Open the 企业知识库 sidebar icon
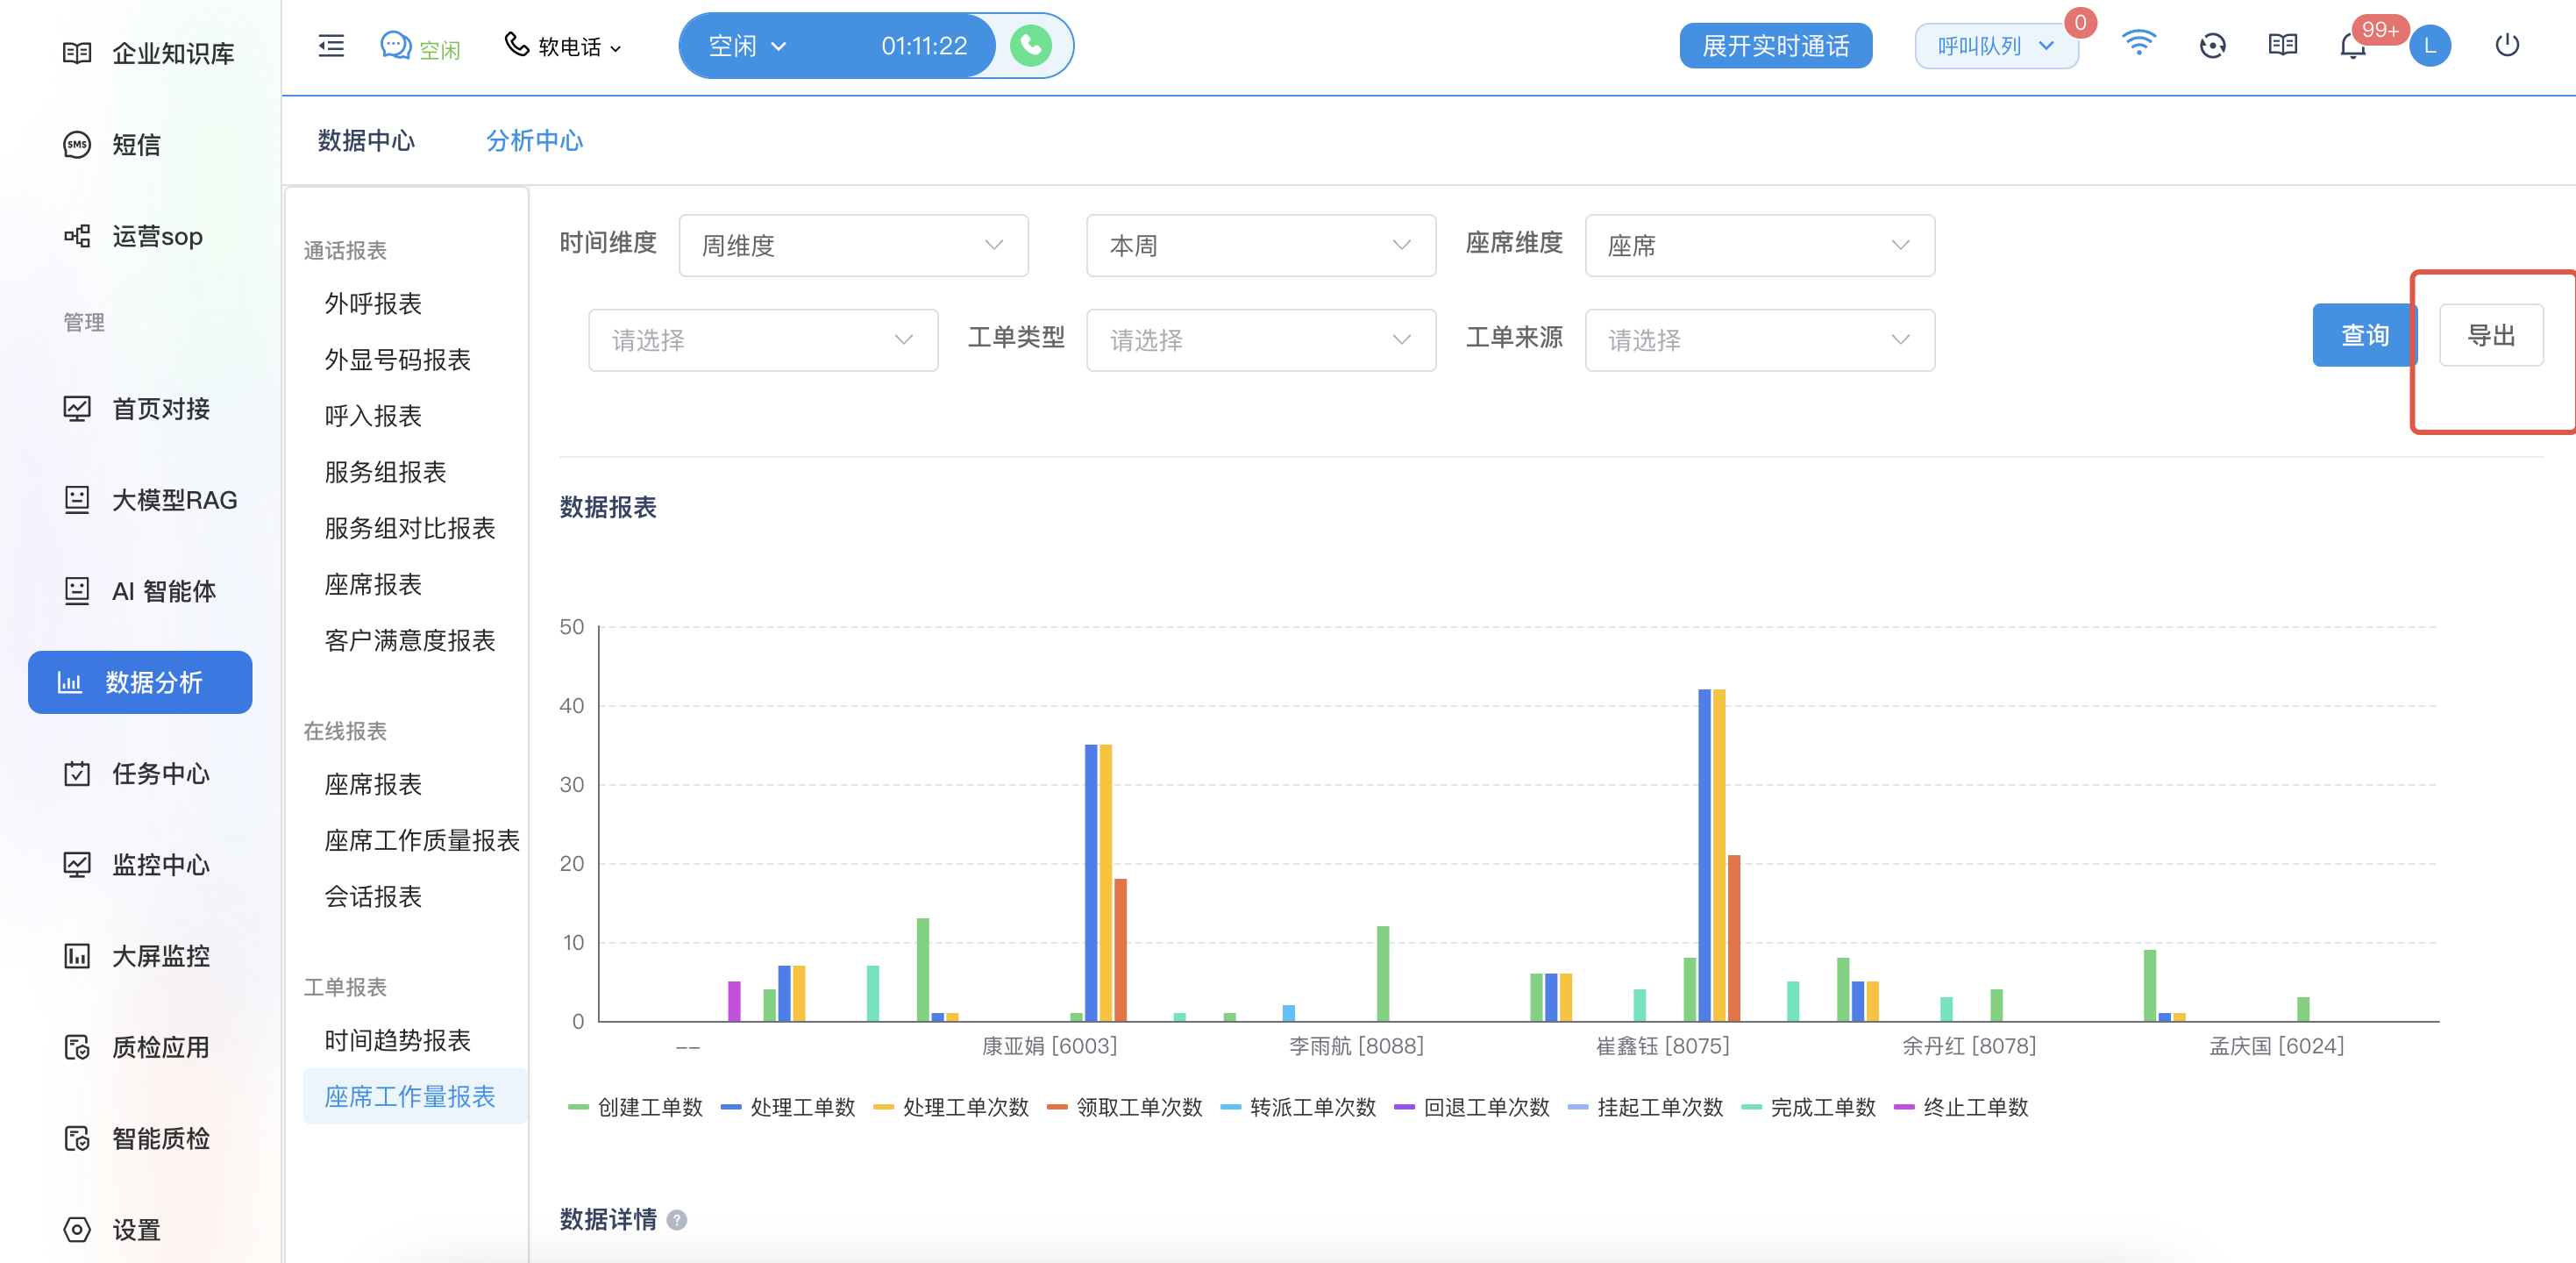This screenshot has width=2576, height=1263. [x=77, y=53]
